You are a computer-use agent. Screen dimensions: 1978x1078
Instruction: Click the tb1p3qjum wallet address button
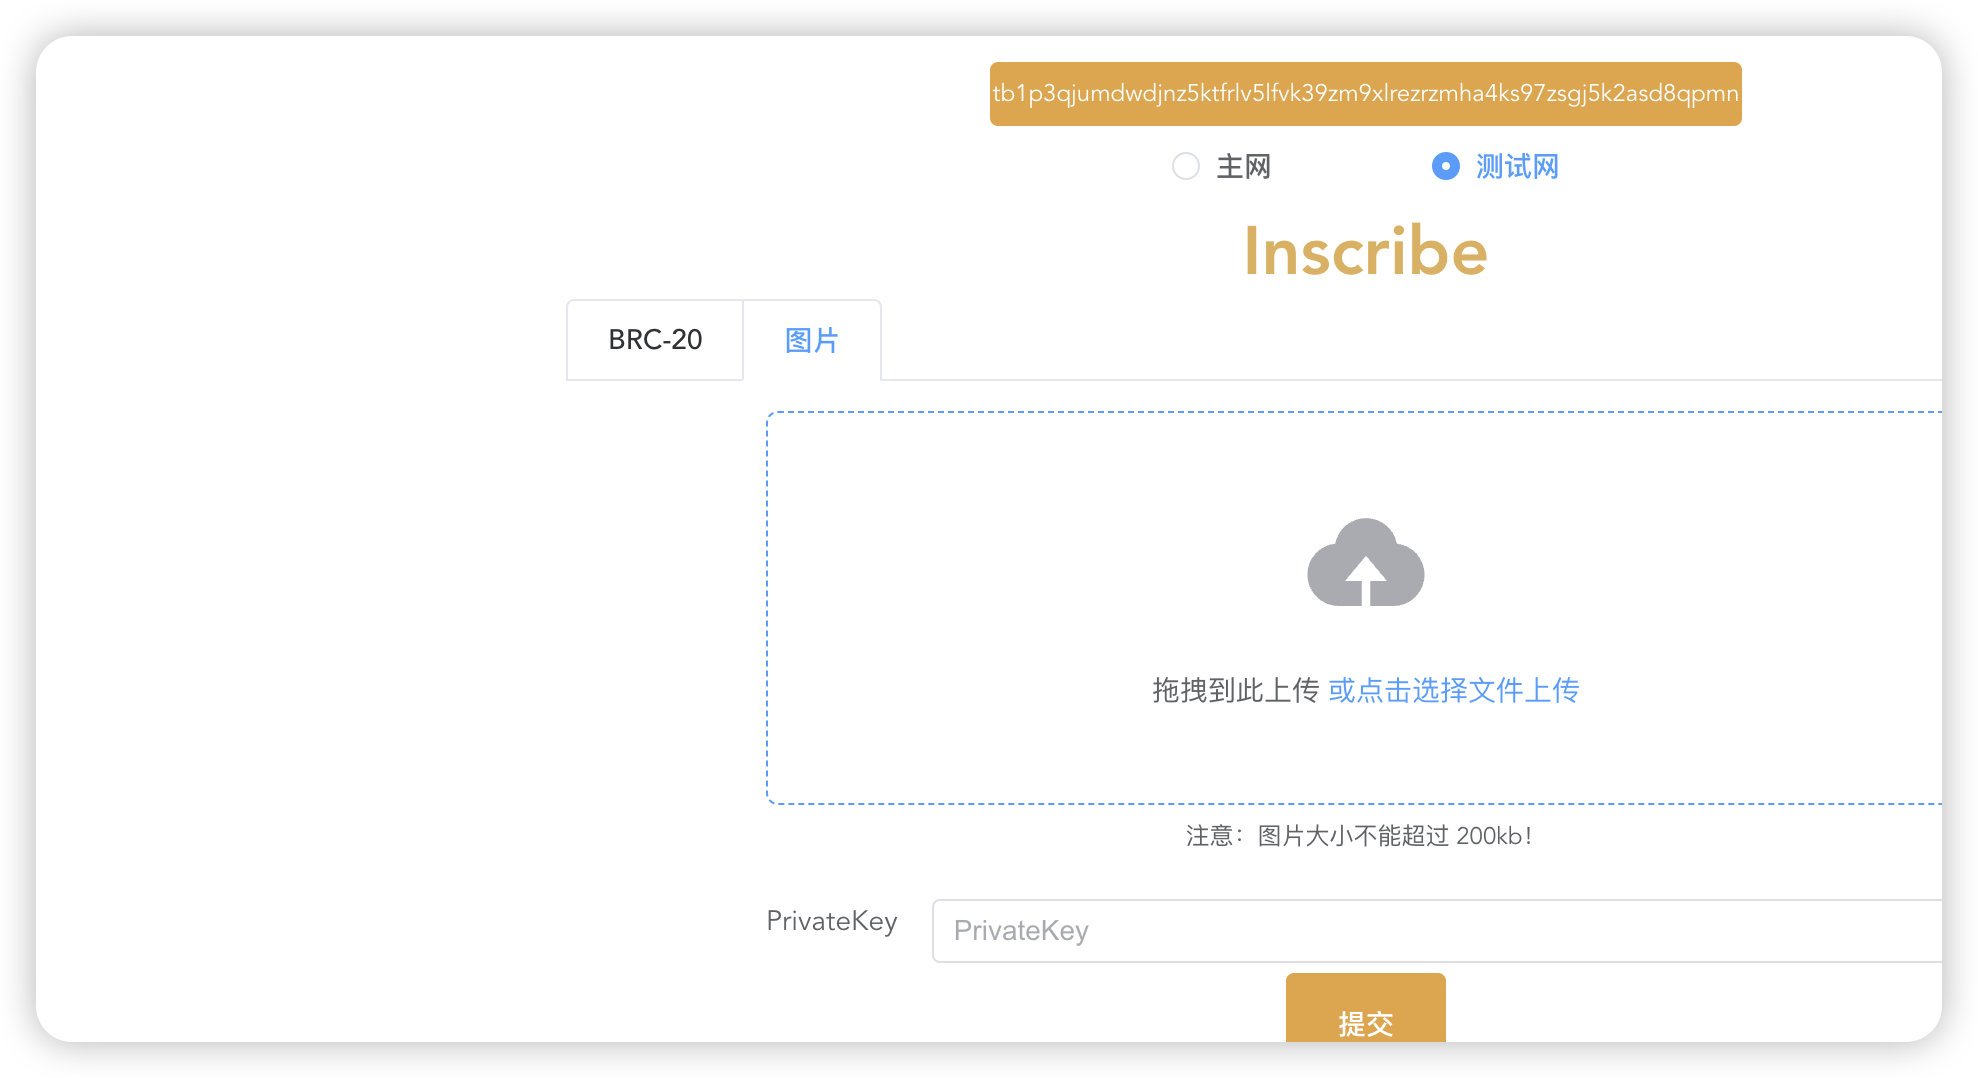(x=1365, y=94)
